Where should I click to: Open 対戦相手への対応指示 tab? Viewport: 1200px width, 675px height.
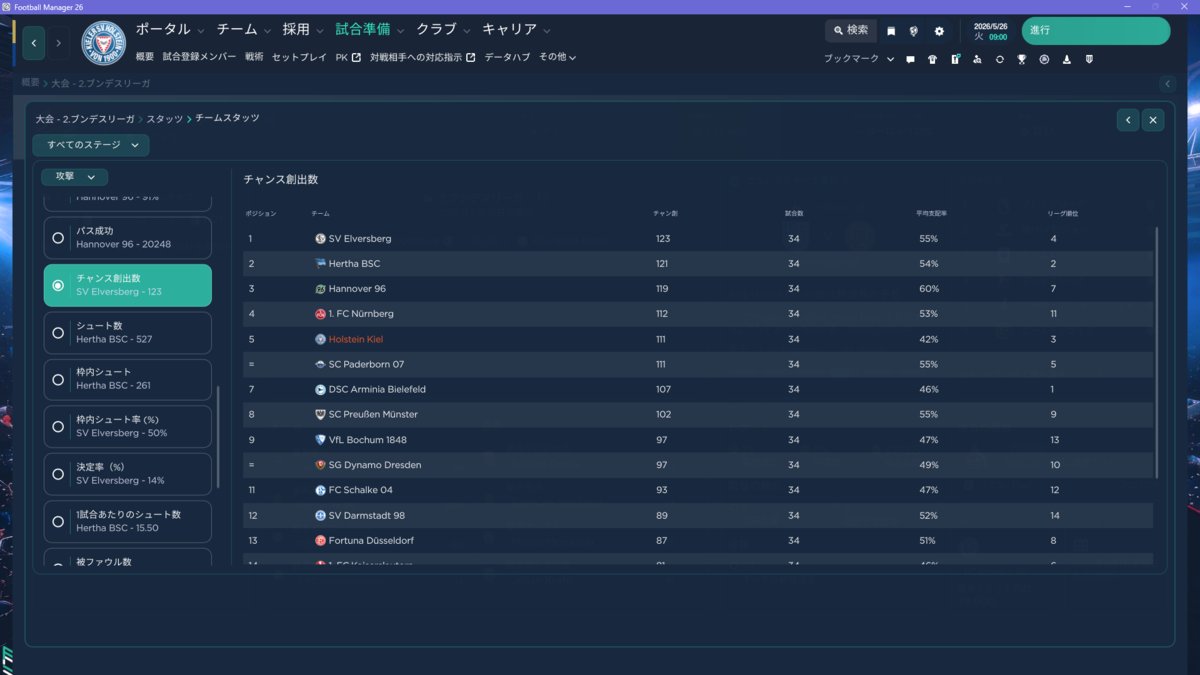[422, 57]
